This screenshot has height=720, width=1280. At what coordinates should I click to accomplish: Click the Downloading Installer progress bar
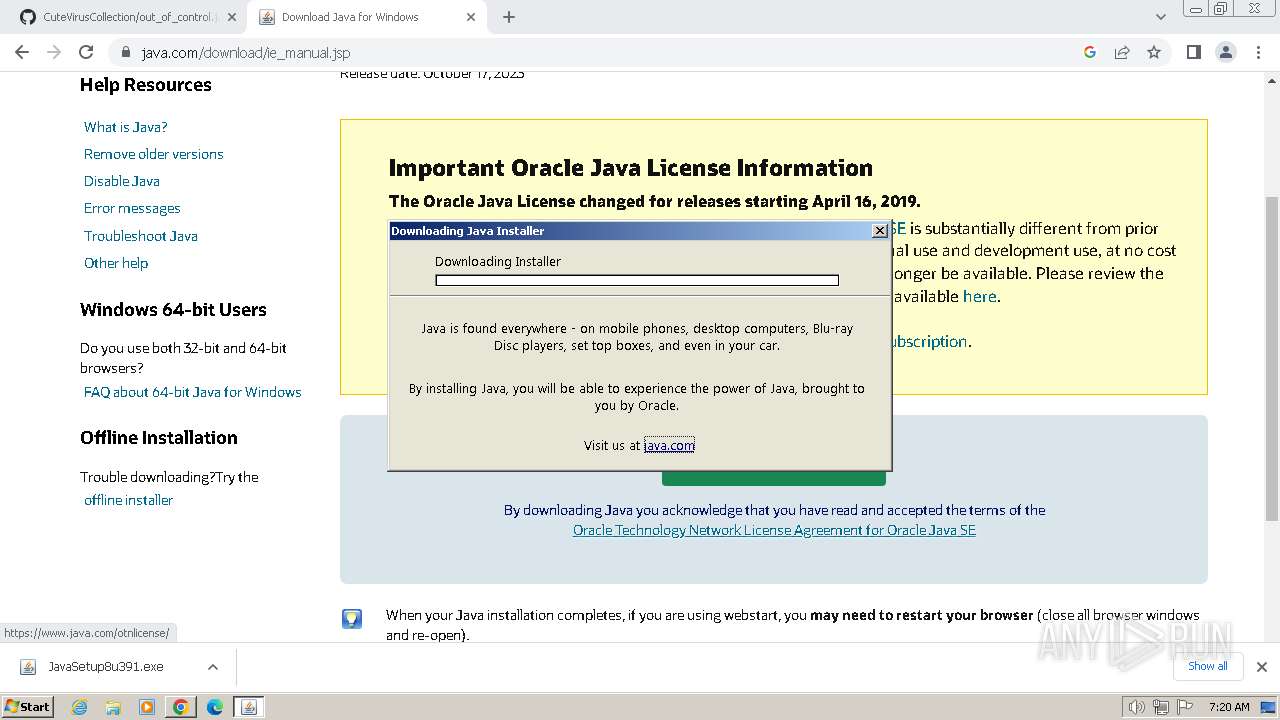[x=637, y=280]
